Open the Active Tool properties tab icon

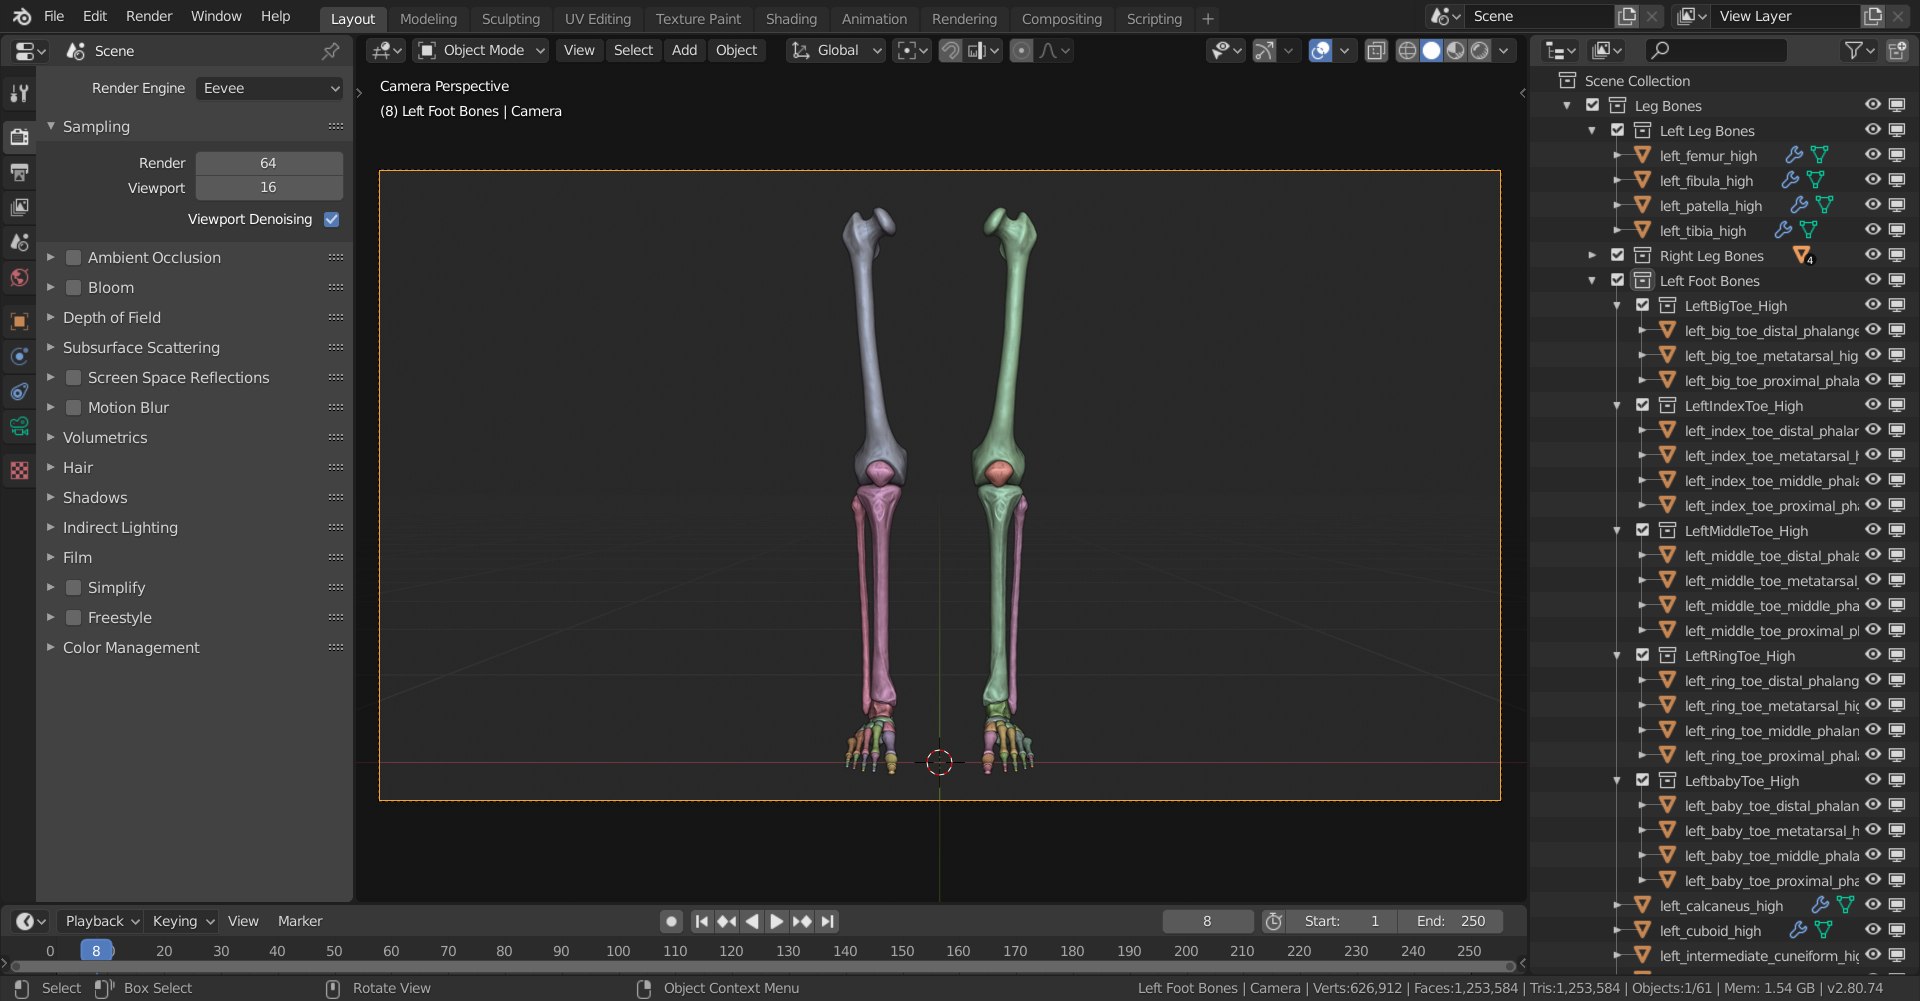[x=19, y=93]
